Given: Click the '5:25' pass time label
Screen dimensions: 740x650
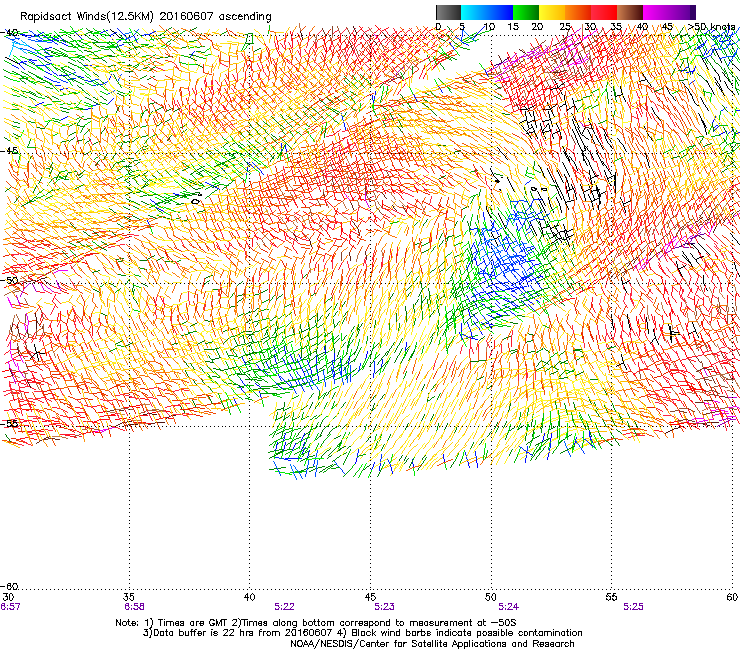Looking at the screenshot, I should [633, 607].
